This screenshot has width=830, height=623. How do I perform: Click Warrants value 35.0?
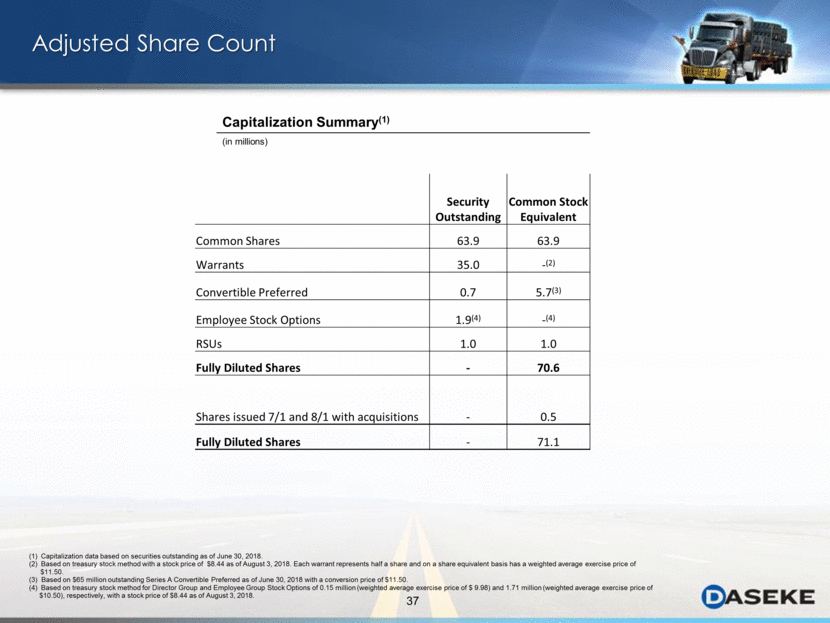pos(468,265)
